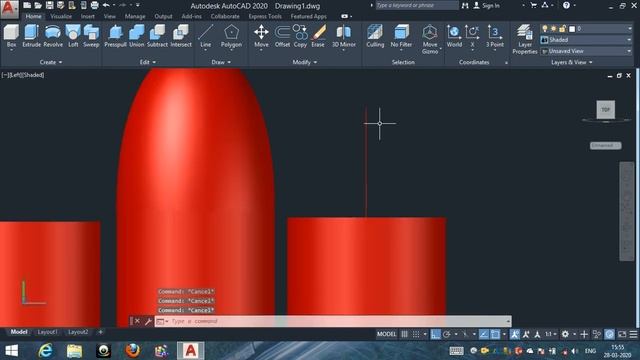Open the Help question mark button

pos(566,5)
